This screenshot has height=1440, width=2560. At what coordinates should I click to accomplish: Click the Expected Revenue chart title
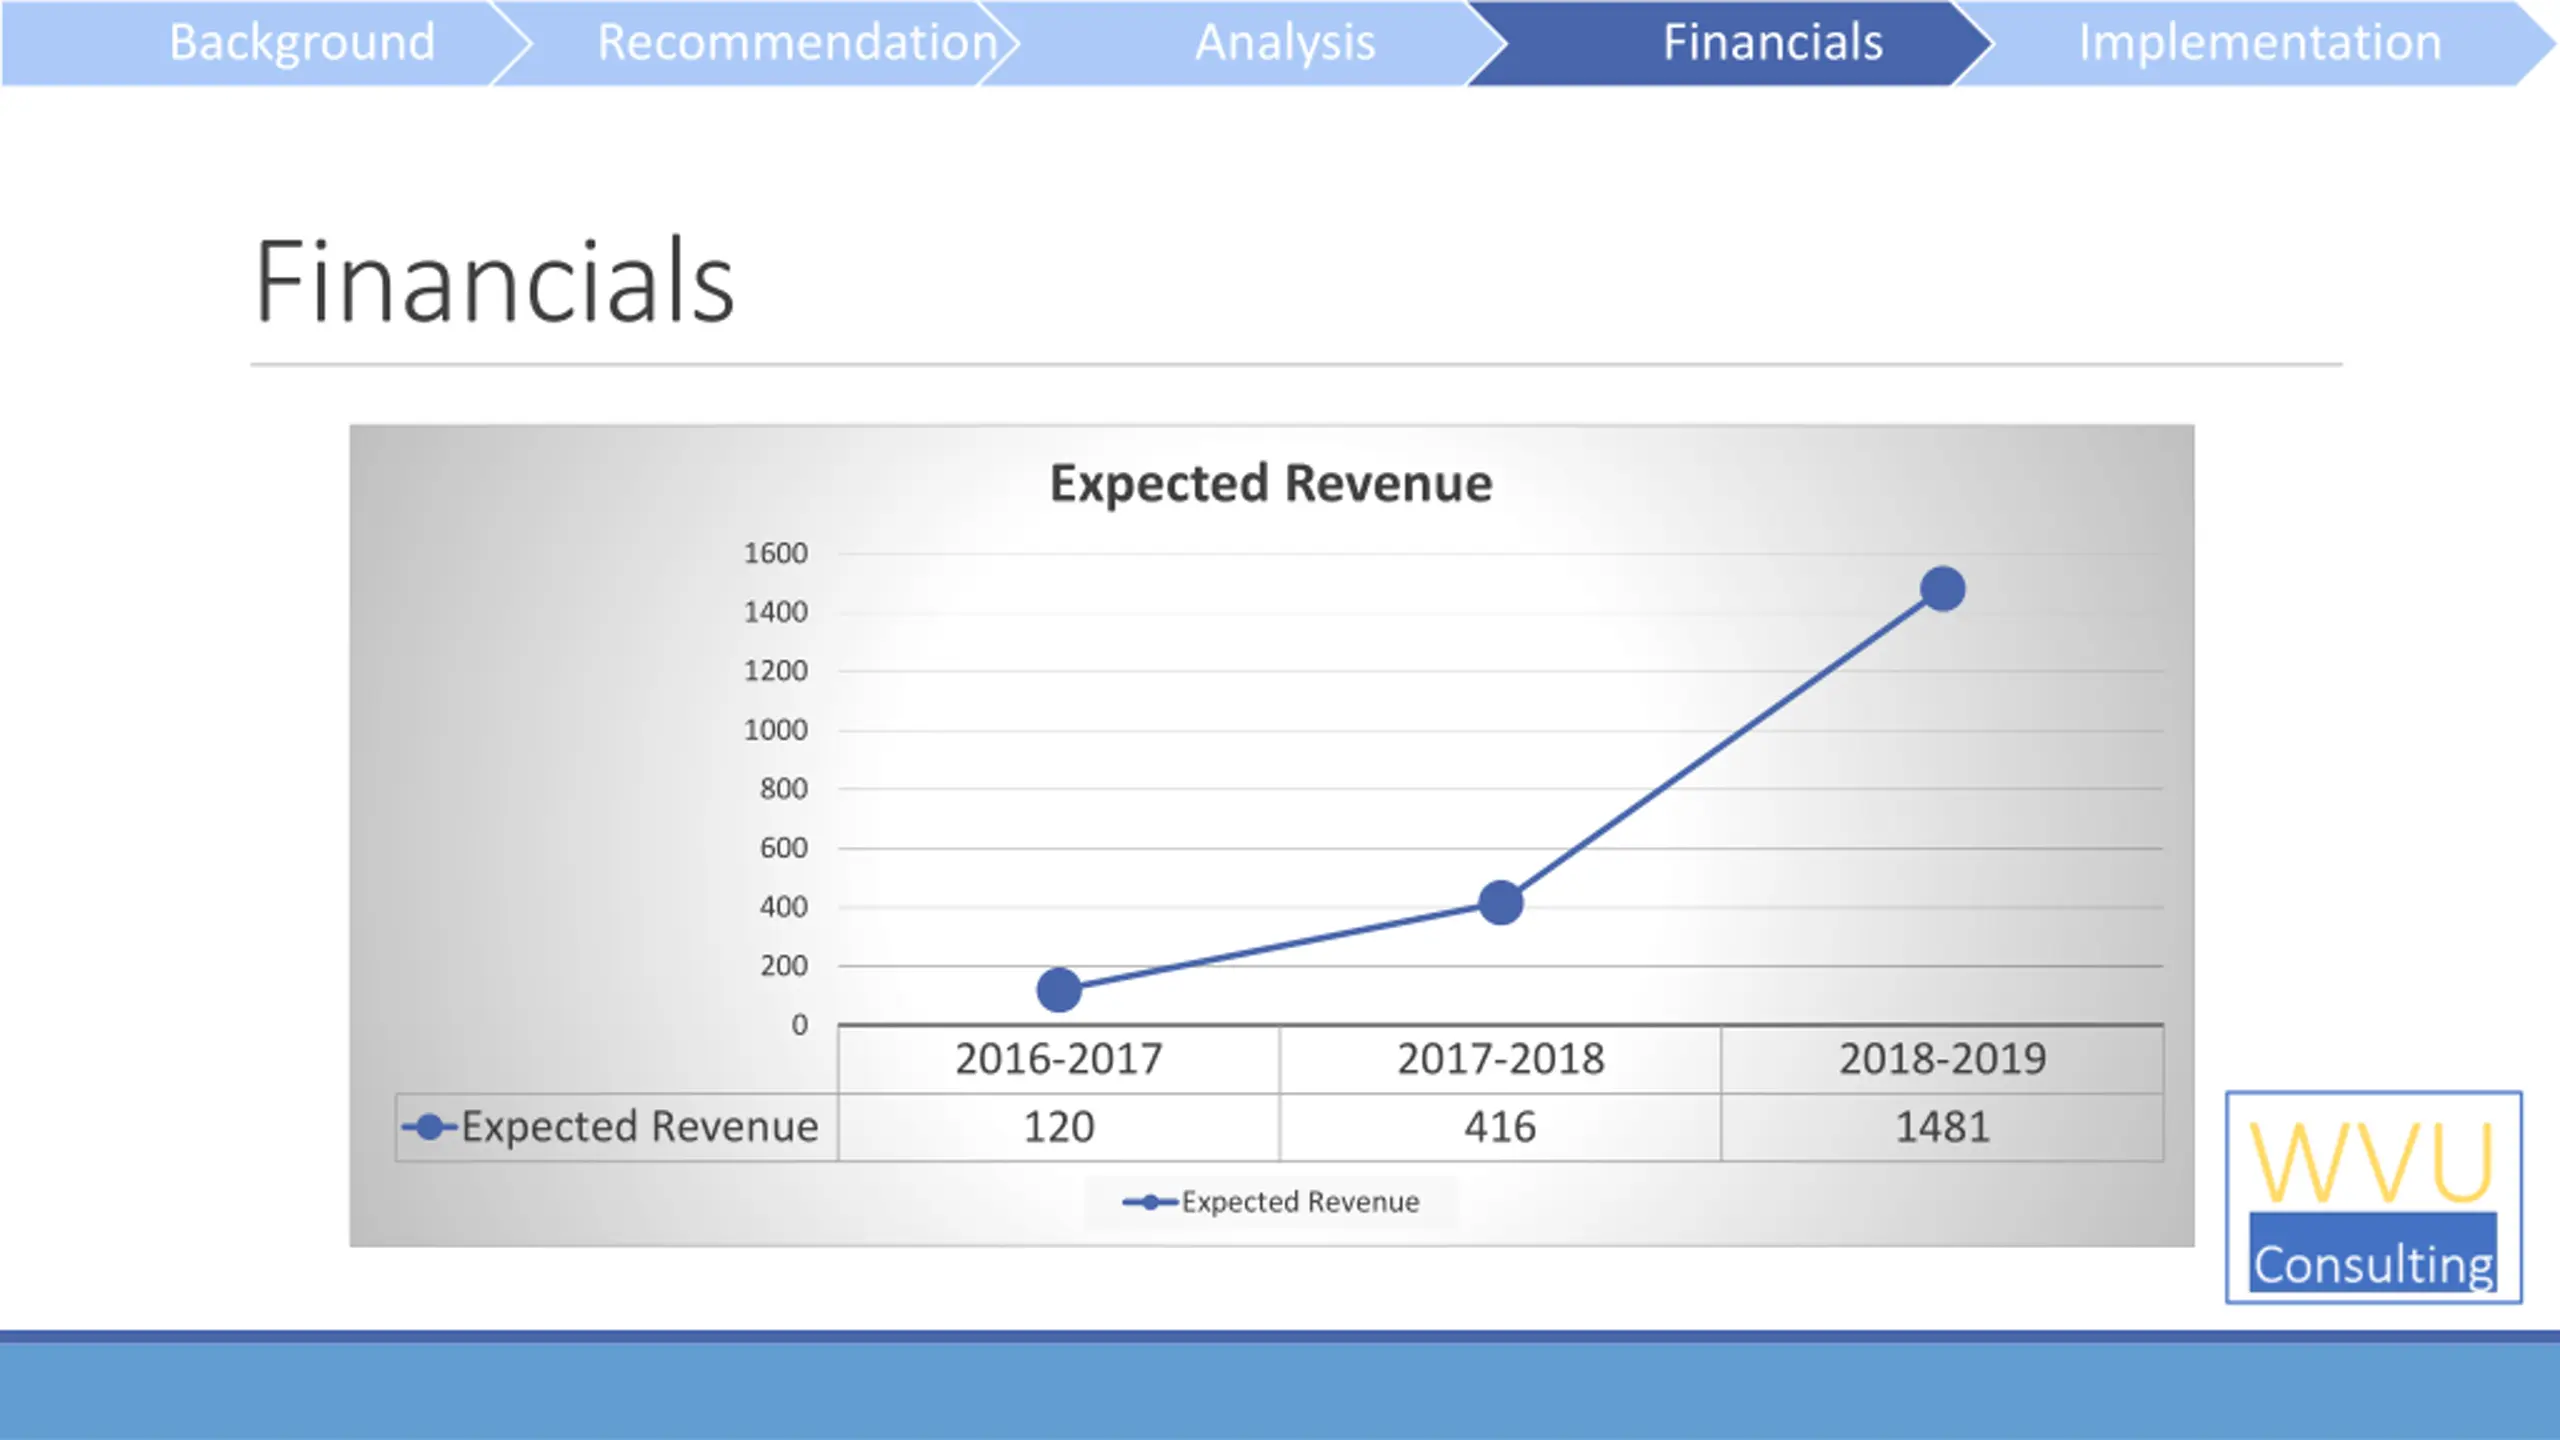click(1271, 483)
